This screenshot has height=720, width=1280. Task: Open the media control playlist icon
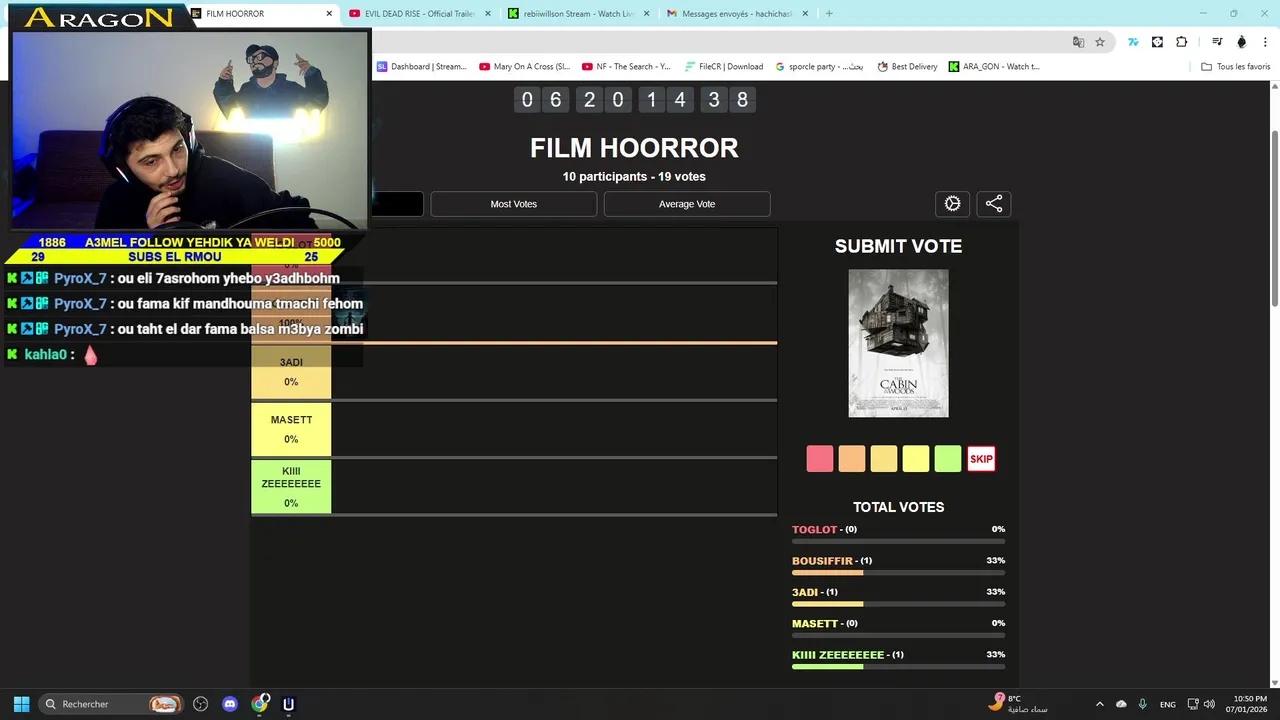[x=1217, y=42]
